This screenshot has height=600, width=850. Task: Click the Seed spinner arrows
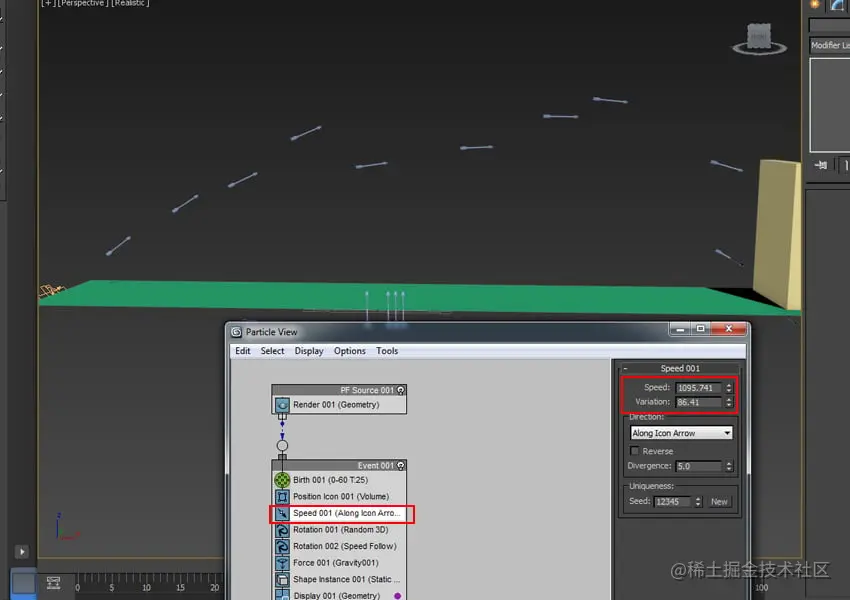click(x=698, y=502)
